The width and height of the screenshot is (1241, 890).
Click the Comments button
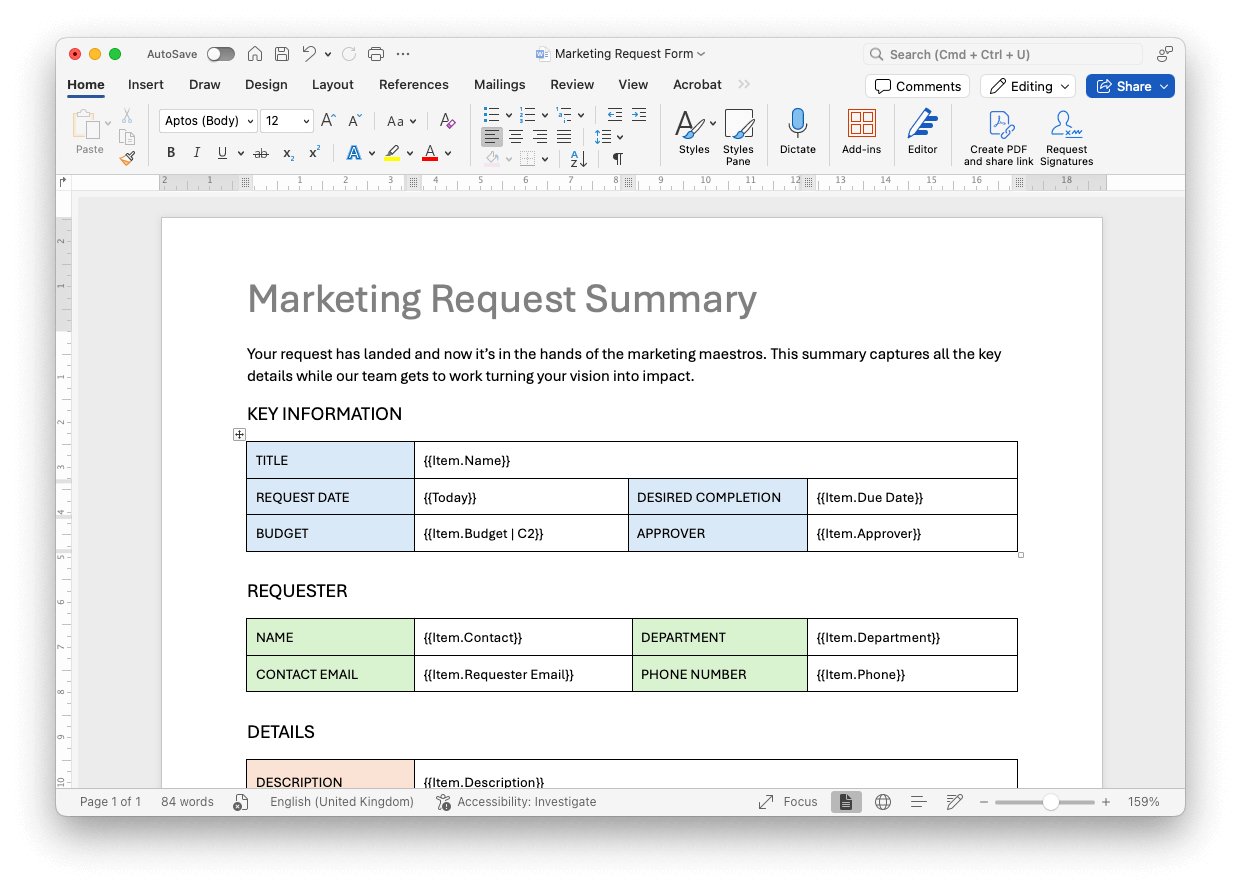pyautogui.click(x=917, y=86)
